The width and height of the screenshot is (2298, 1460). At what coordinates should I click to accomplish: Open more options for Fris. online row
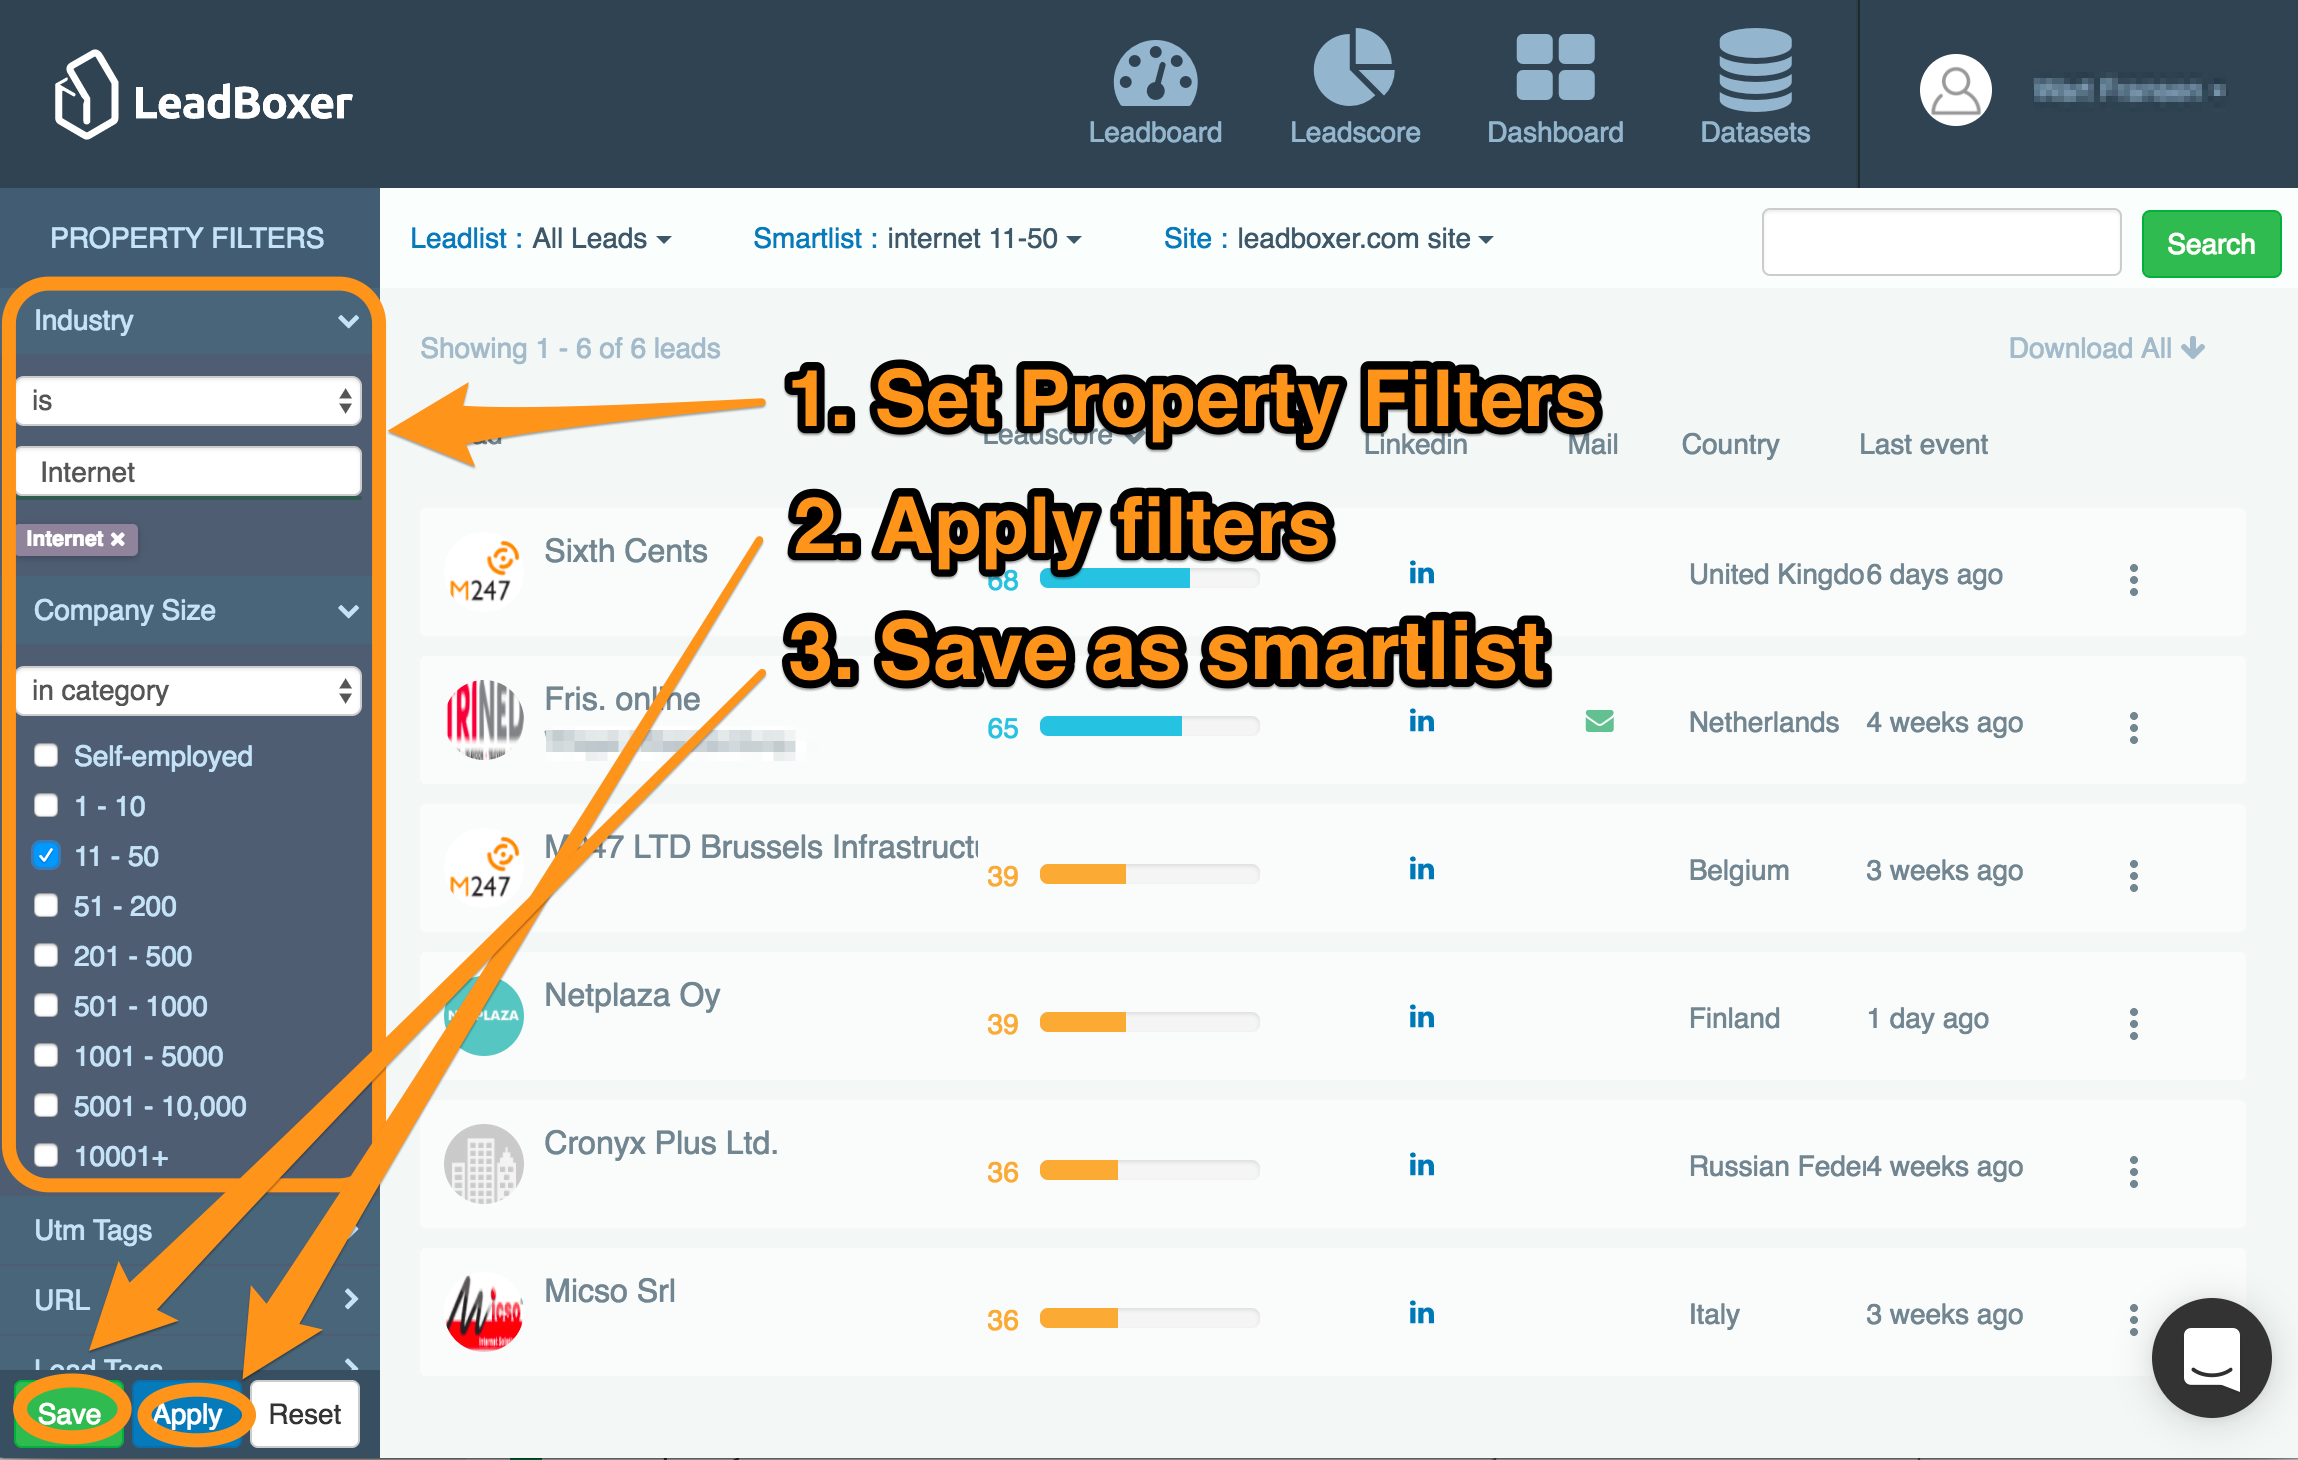tap(2133, 727)
